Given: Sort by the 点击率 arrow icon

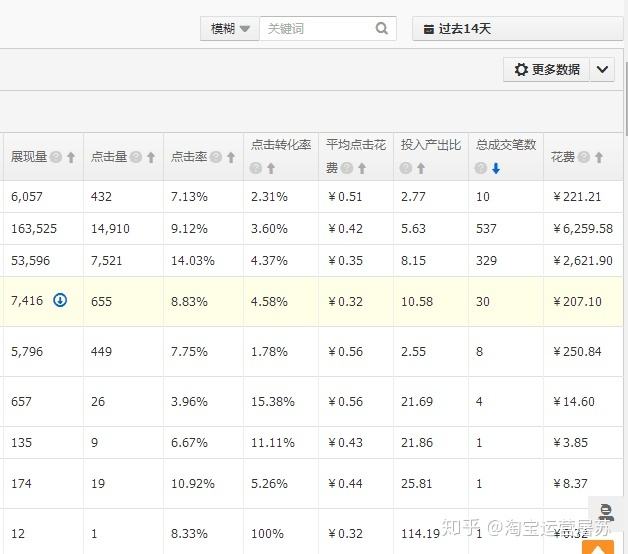Looking at the screenshot, I should click(231, 157).
